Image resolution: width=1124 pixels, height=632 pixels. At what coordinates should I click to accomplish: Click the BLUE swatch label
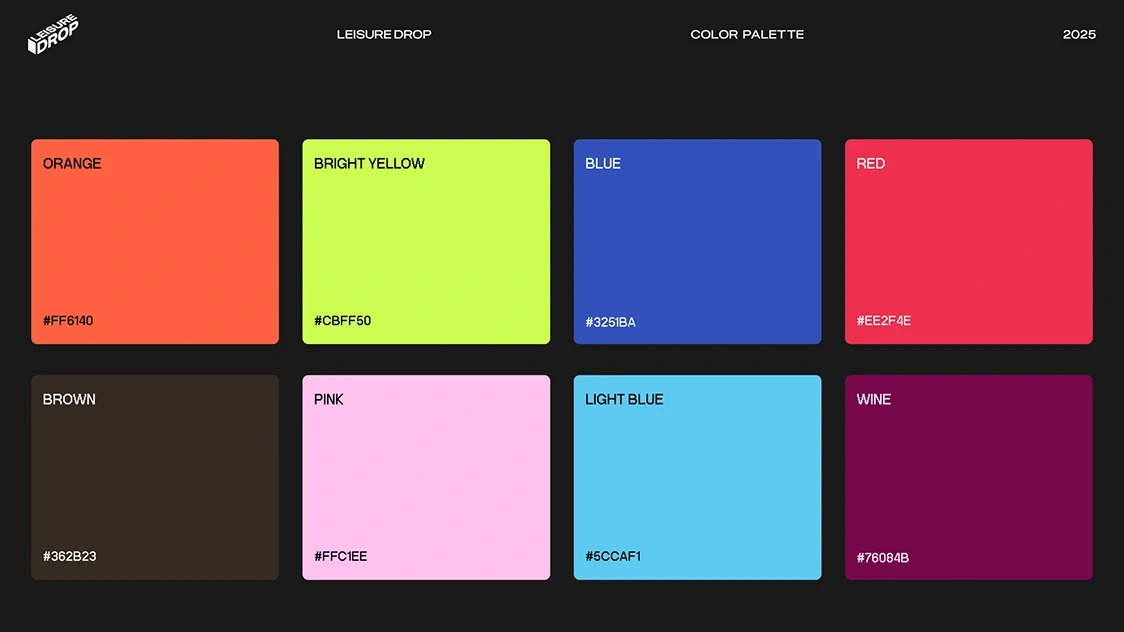tap(603, 163)
